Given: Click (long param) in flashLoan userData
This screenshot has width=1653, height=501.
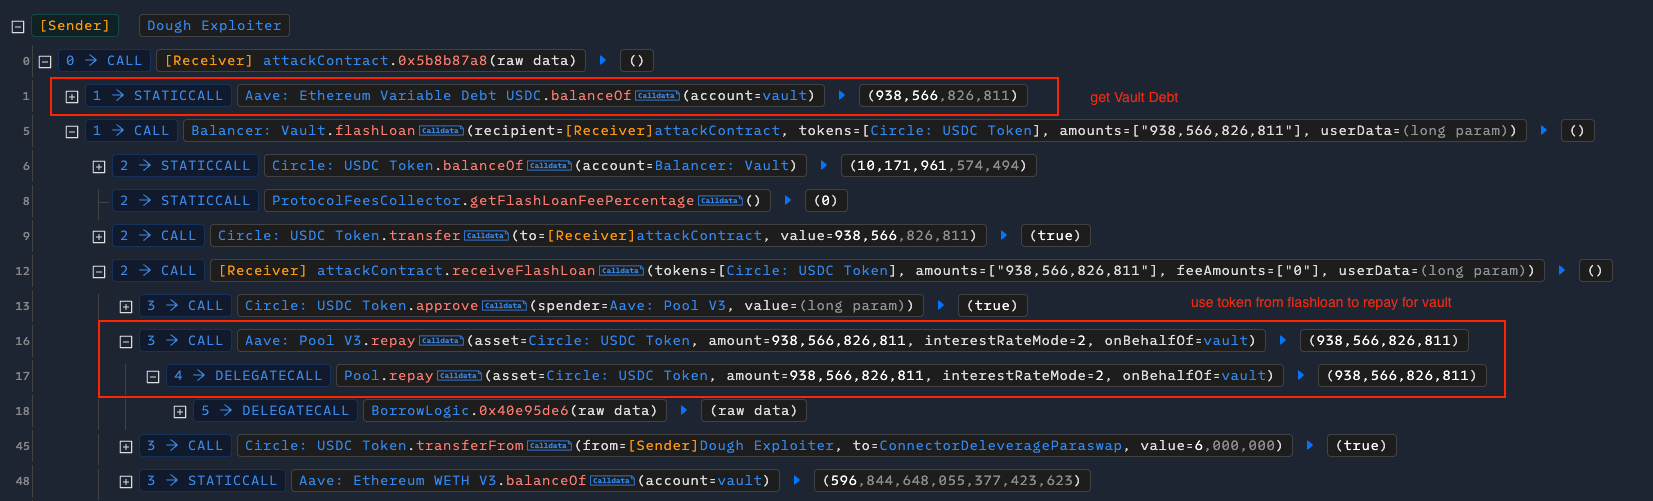Looking at the screenshot, I should click(x=1459, y=131).
